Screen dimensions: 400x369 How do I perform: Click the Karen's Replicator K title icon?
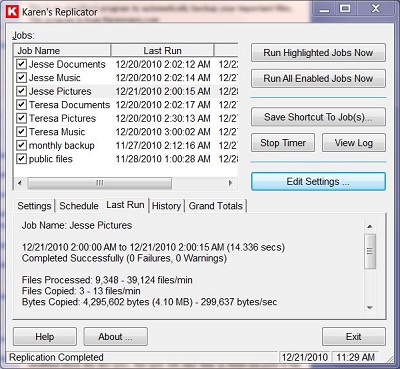[13, 12]
